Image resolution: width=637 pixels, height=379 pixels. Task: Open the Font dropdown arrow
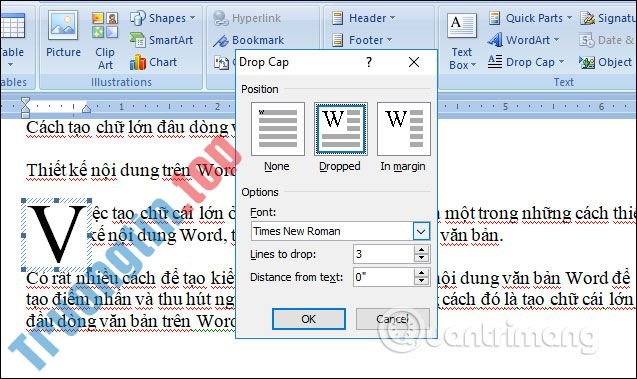pos(421,232)
